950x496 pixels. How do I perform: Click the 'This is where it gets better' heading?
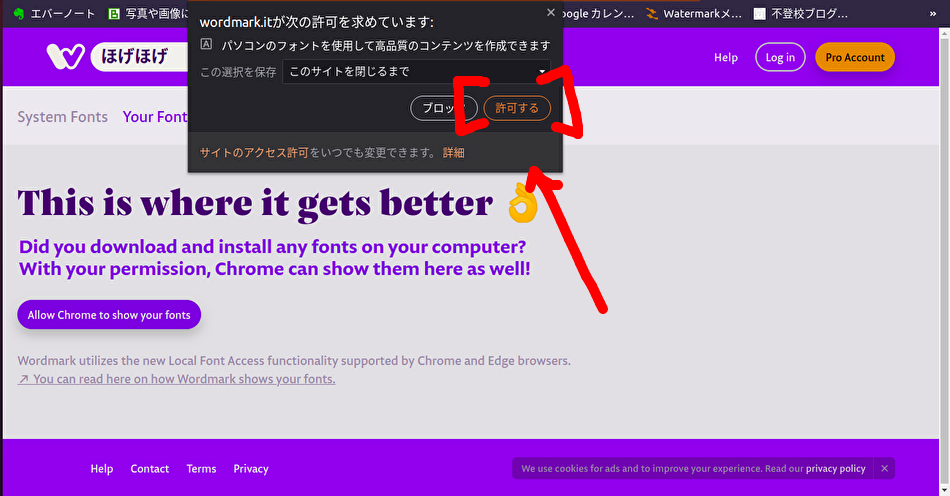(x=254, y=202)
